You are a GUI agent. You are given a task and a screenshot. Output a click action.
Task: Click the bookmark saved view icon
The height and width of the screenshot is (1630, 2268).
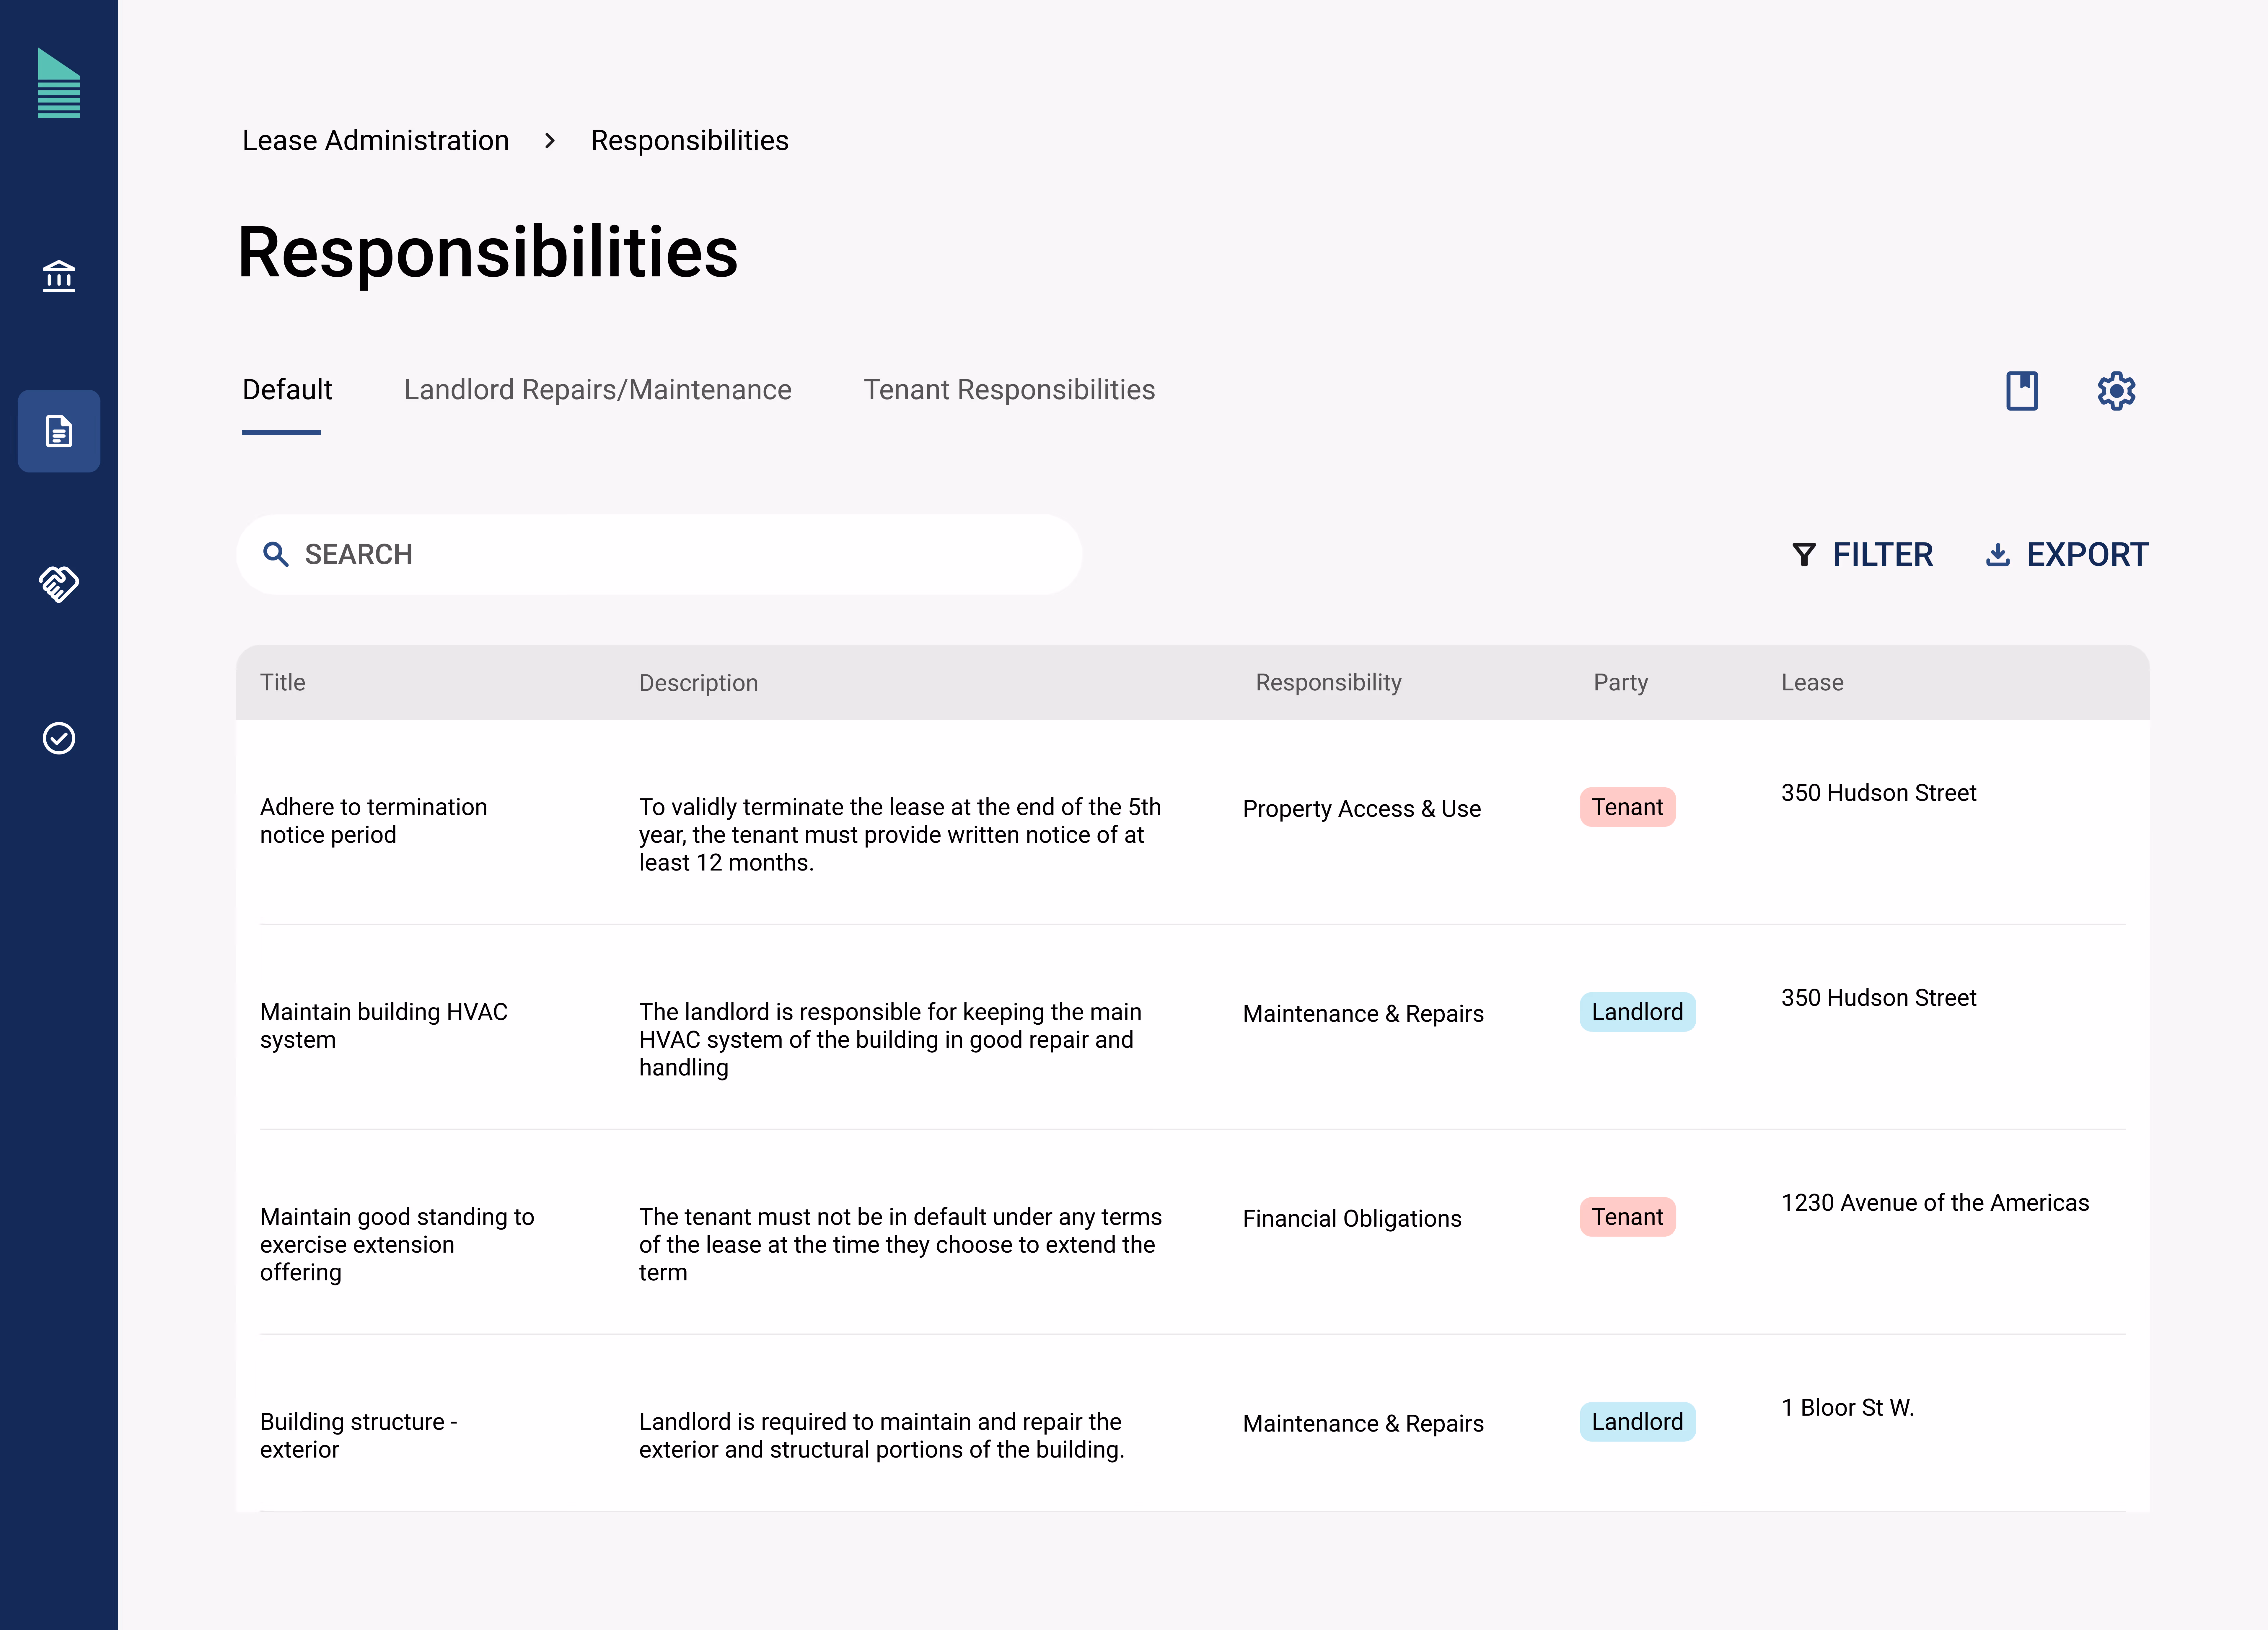pyautogui.click(x=2022, y=390)
